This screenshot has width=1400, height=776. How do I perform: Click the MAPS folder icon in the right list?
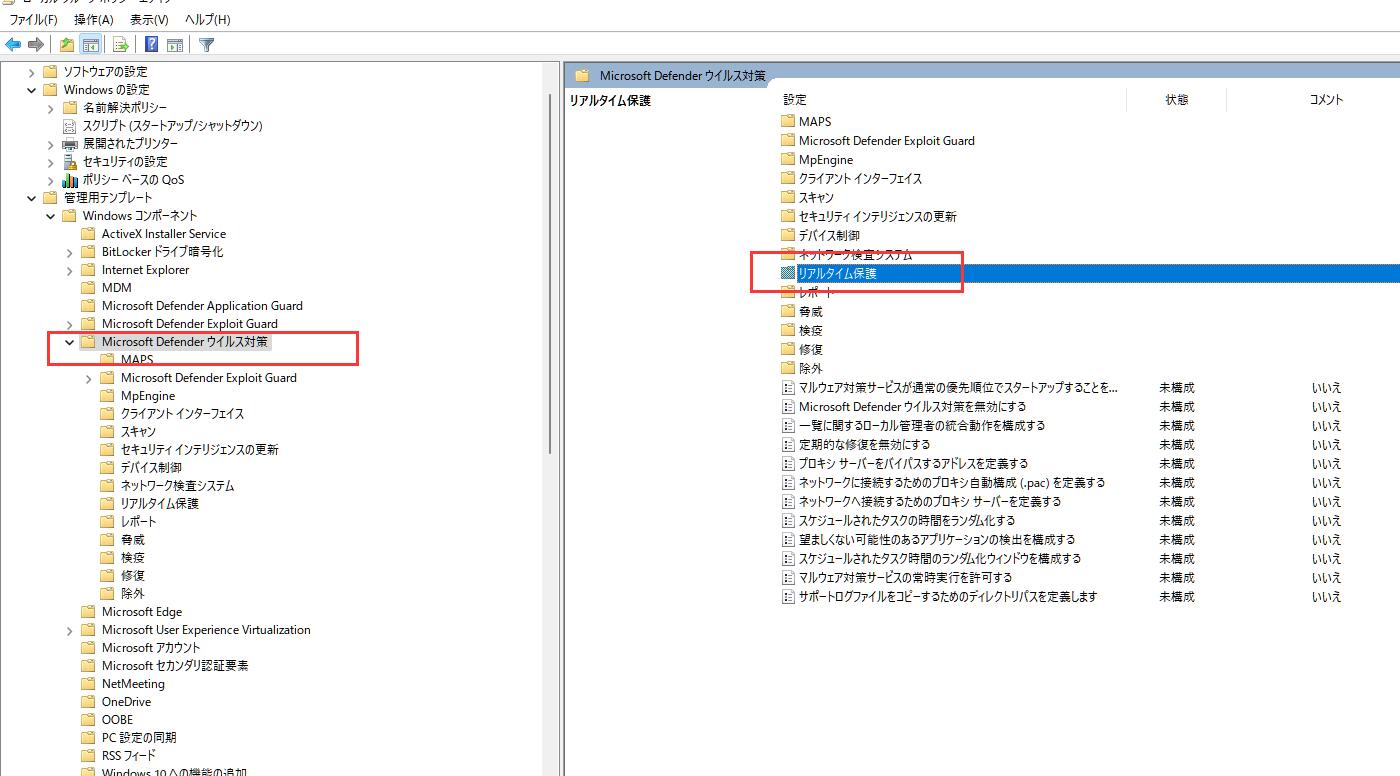788,122
